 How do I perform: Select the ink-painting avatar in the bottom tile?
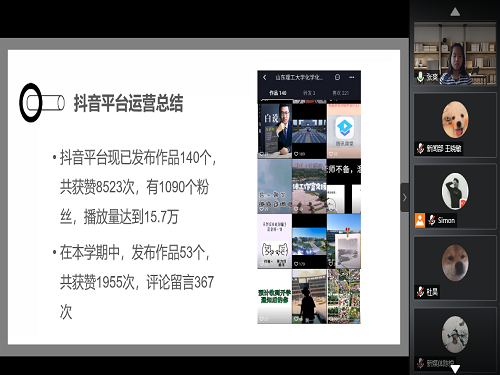[455, 334]
